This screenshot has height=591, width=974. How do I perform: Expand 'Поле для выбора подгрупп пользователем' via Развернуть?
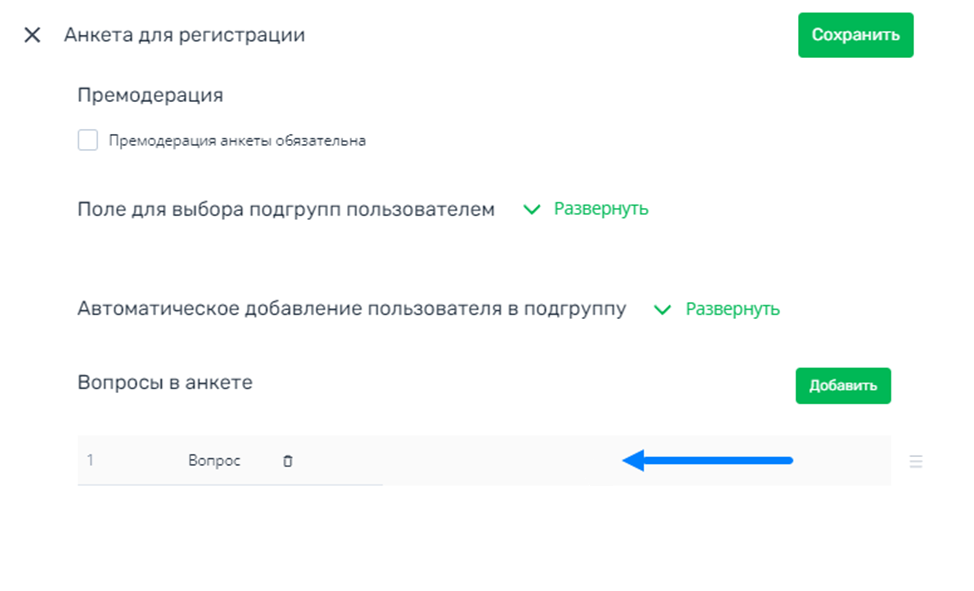[601, 209]
